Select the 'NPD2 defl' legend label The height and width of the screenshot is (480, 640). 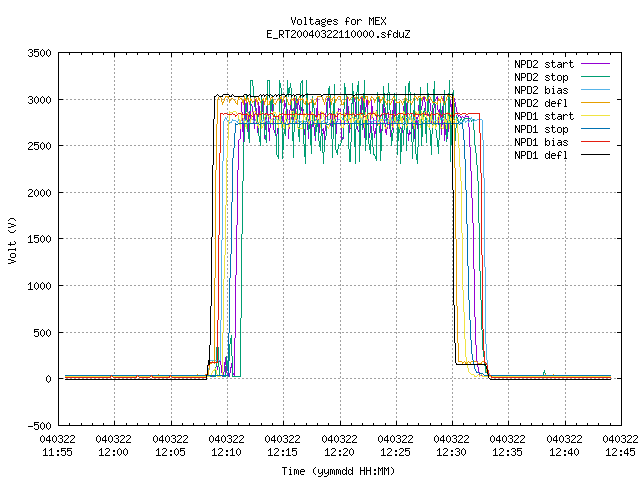[541, 103]
